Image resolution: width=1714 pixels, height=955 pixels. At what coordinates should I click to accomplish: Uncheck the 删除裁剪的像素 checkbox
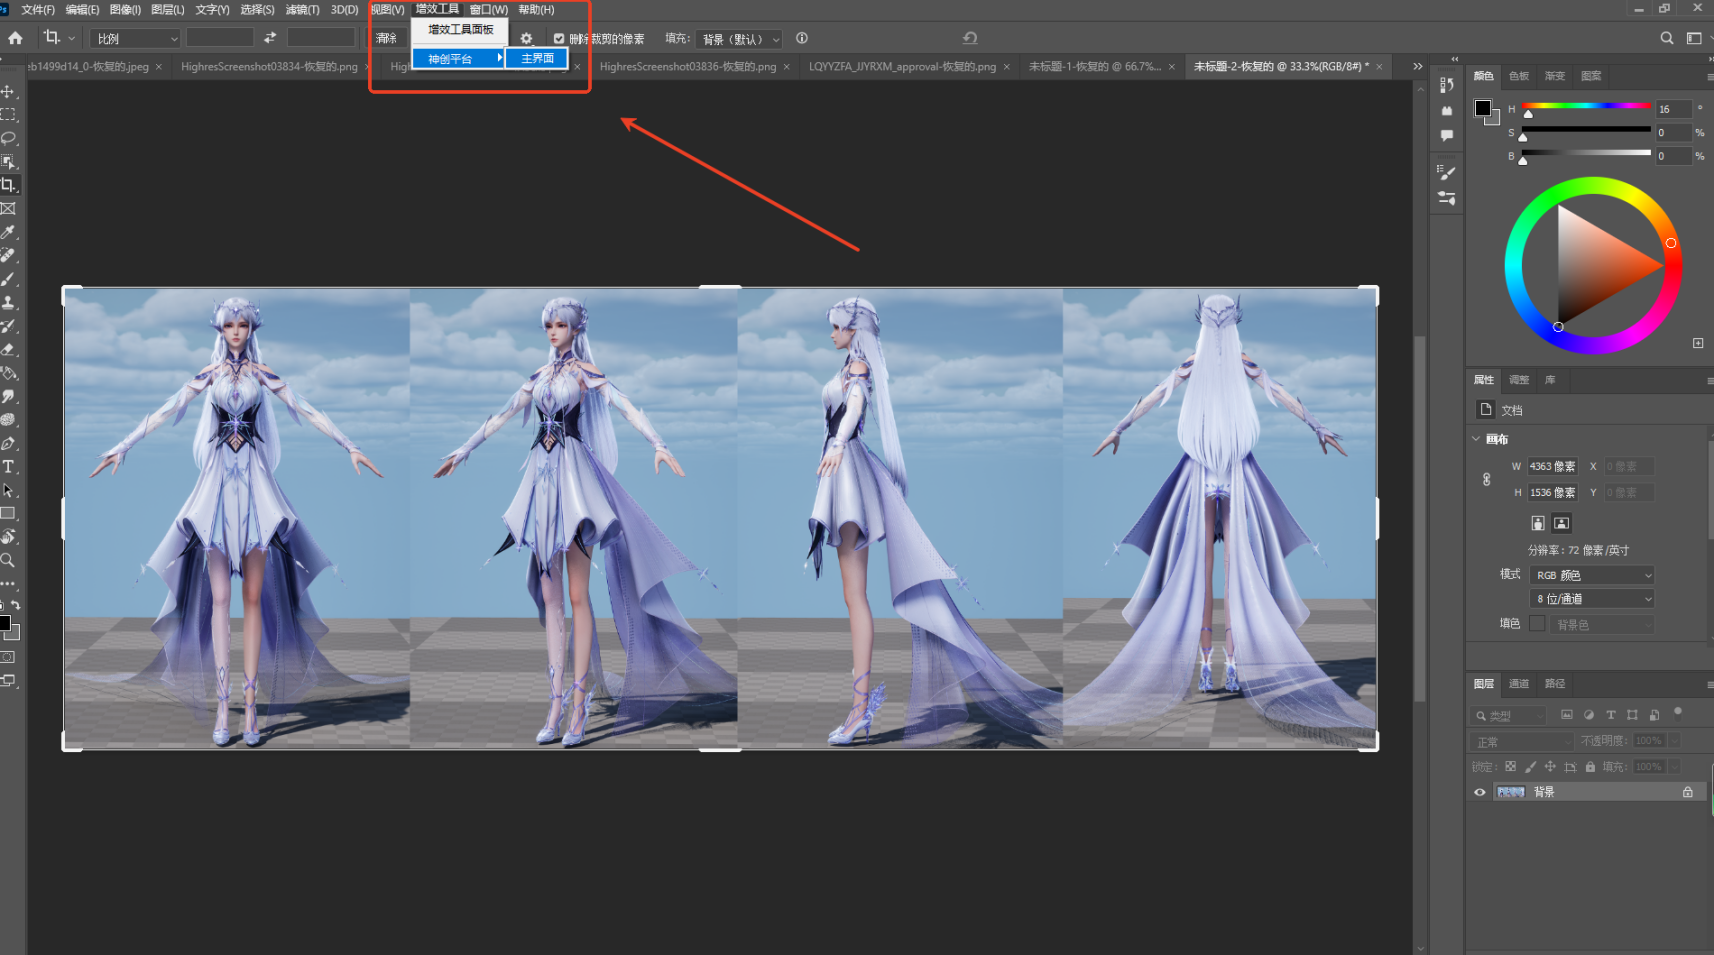pos(559,39)
